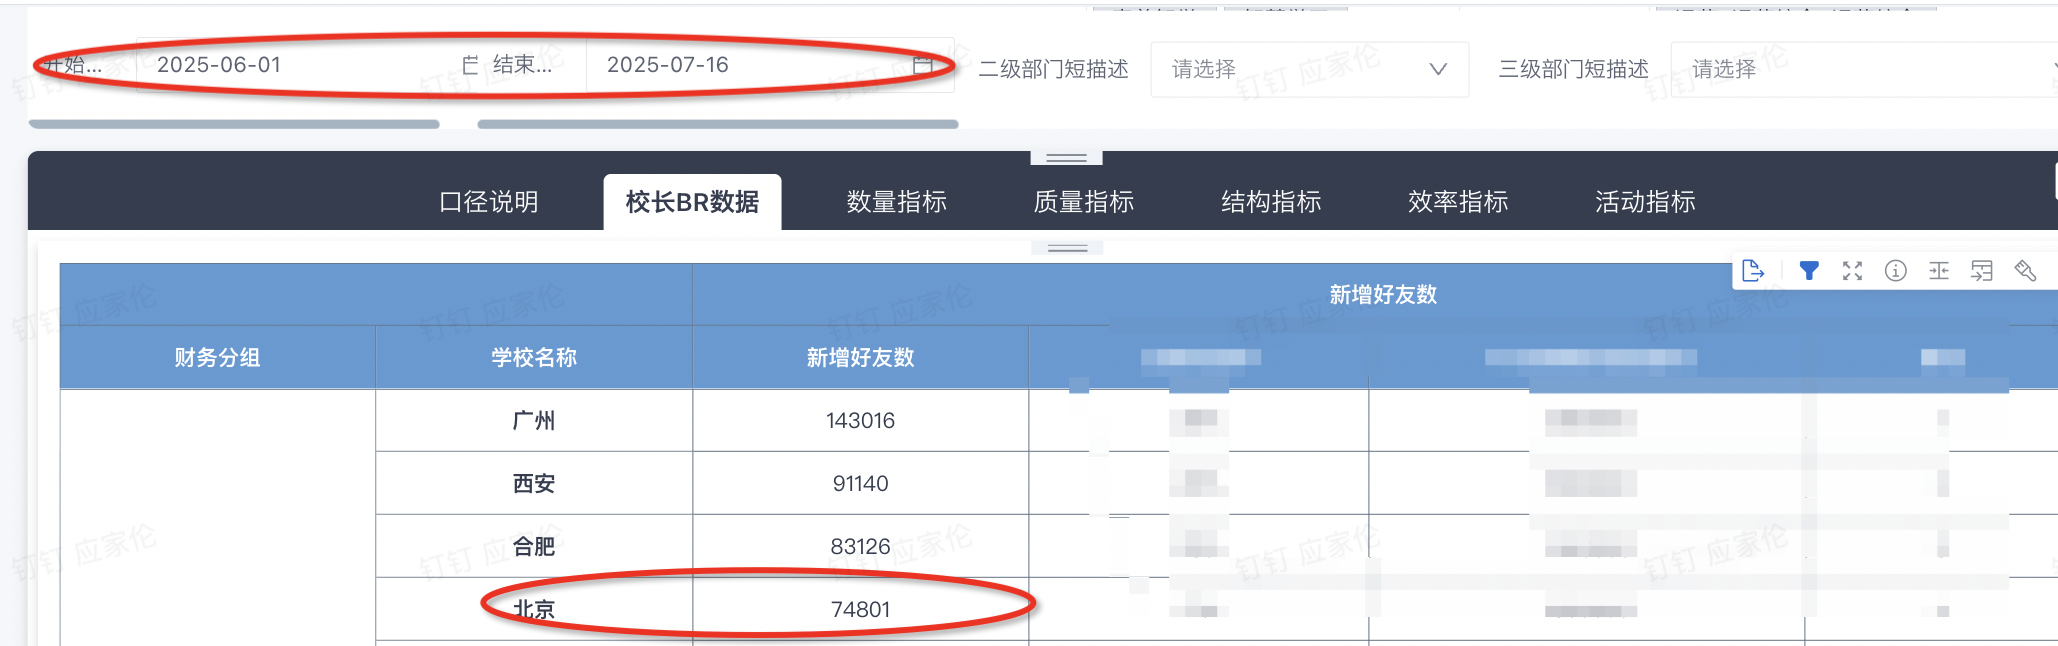Viewport: 2058px width, 646px height.
Task: Click the collapse handle above the tab bar
Action: (1066, 158)
